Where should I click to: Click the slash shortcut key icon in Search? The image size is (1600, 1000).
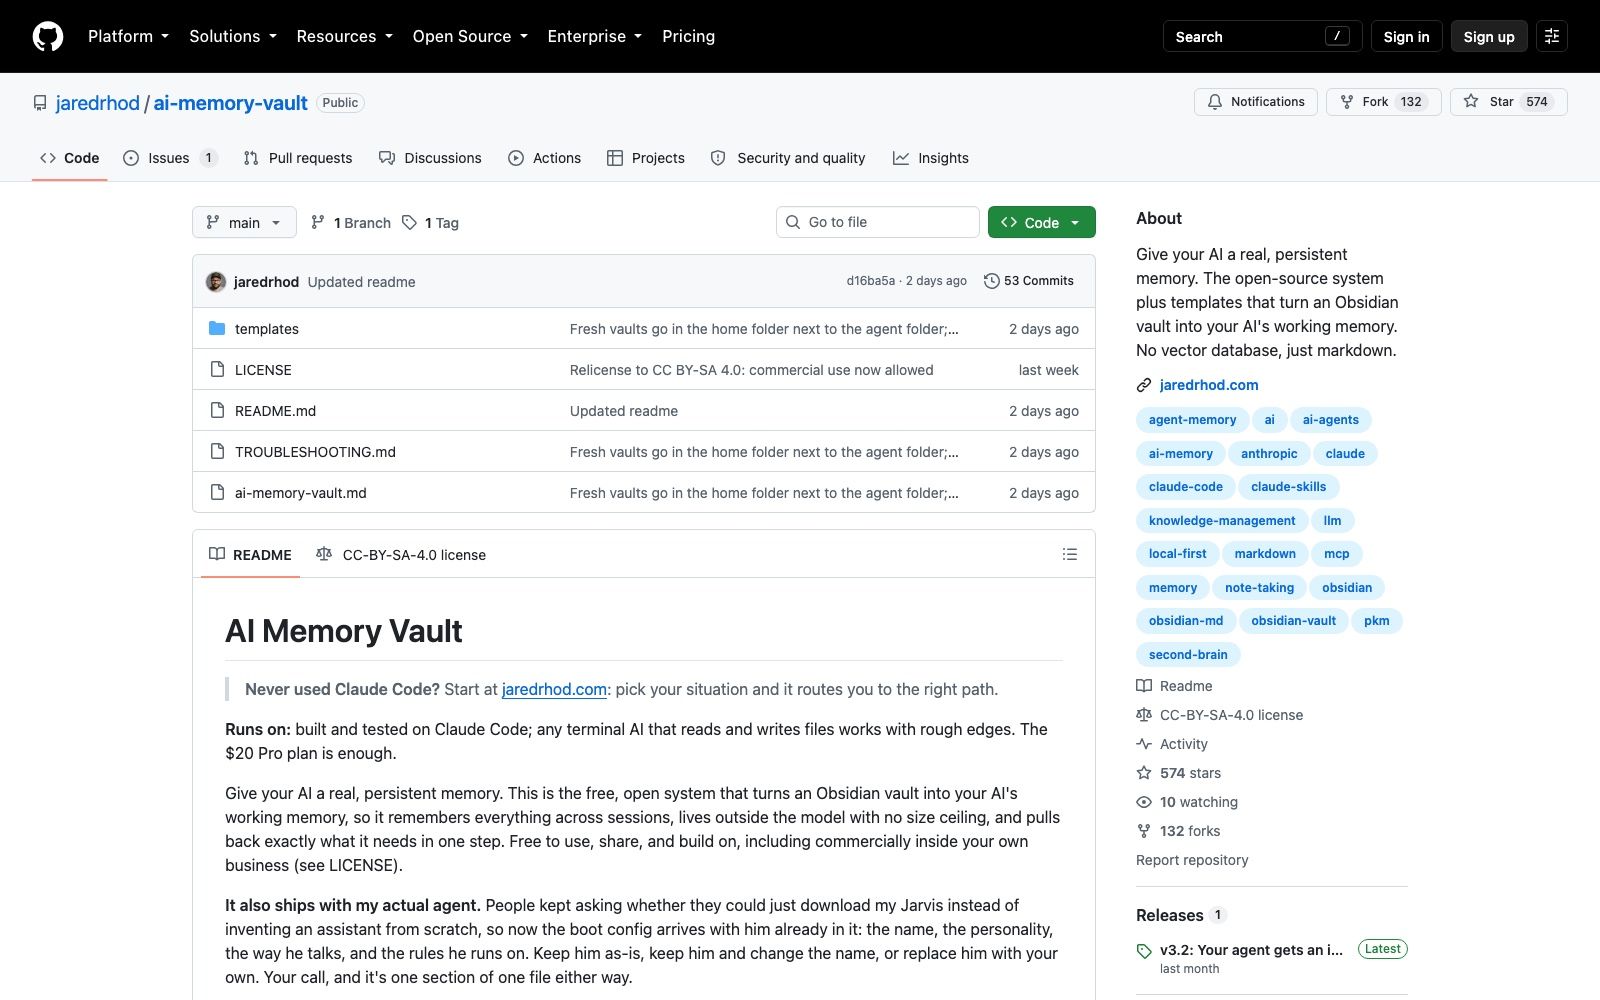coord(1337,36)
